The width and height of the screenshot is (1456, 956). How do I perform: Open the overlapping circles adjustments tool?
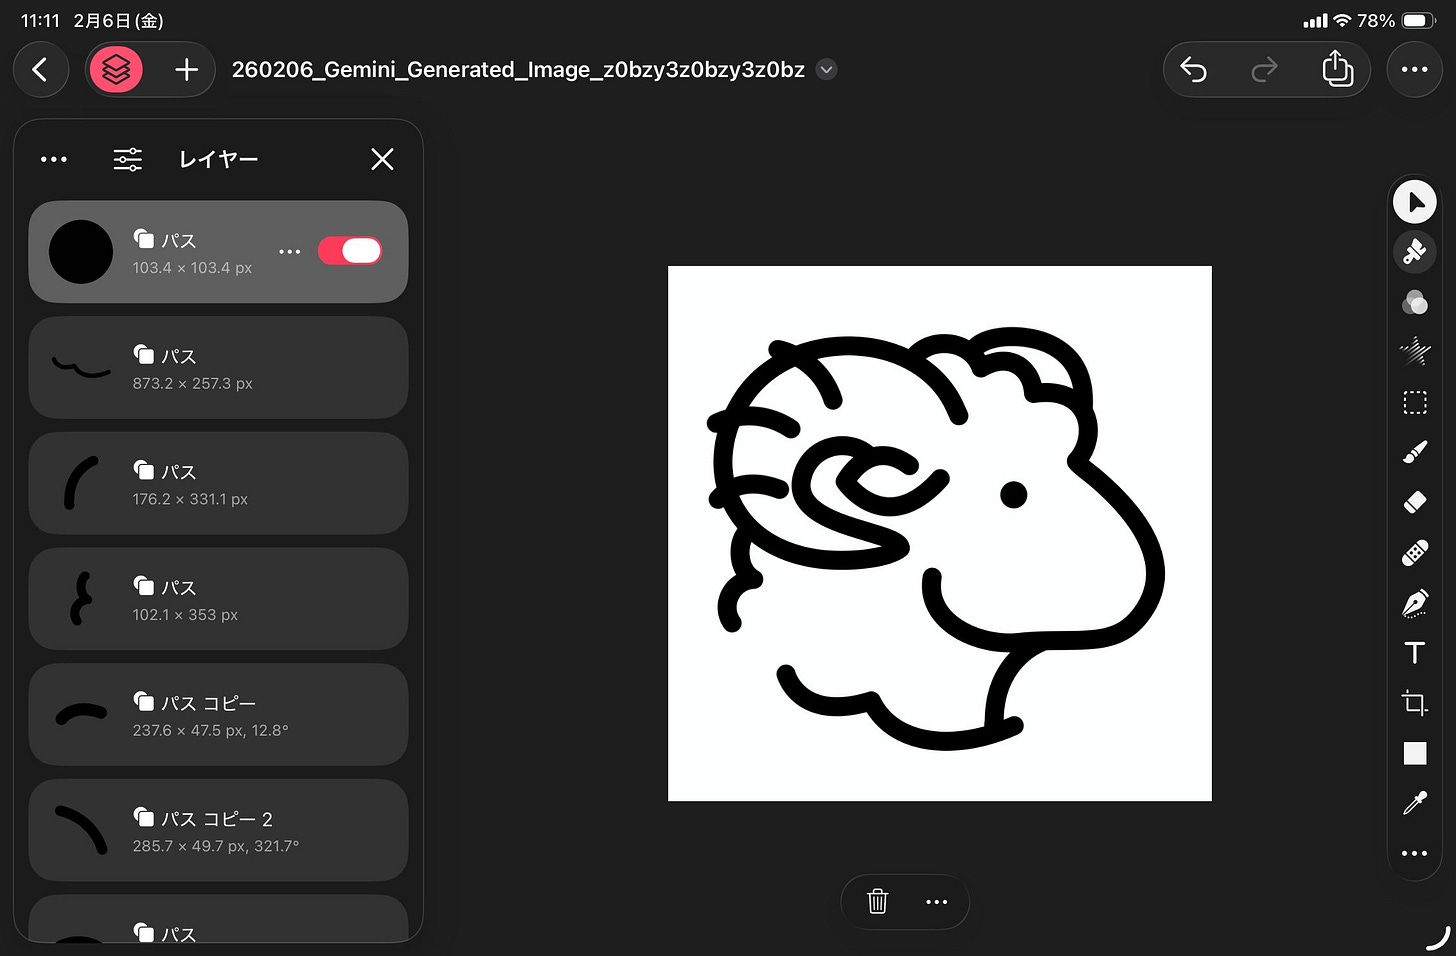coord(1415,302)
